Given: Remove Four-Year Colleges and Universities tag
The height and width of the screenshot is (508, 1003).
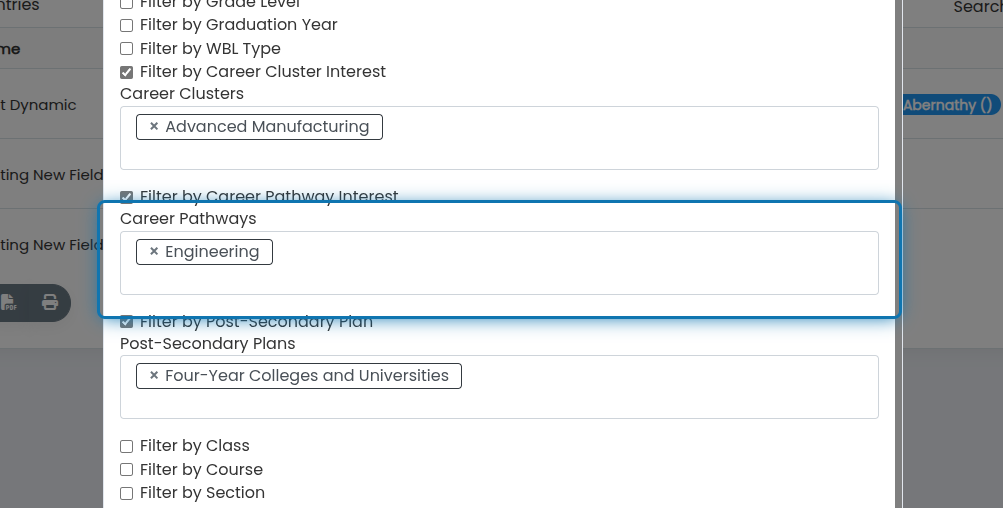Looking at the screenshot, I should point(154,376).
